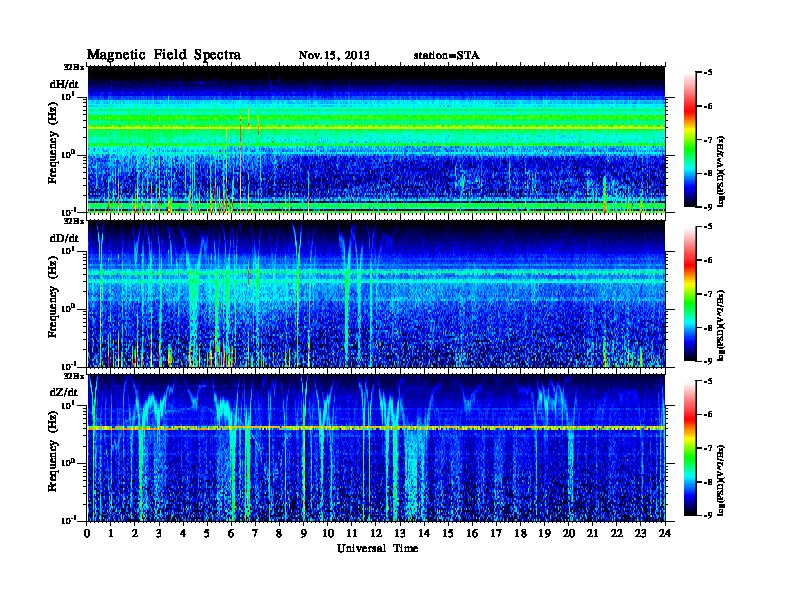Image resolution: width=792 pixels, height=612 pixels.
Task: Click hour "22" on the Universal Time axis
Action: [x=616, y=533]
